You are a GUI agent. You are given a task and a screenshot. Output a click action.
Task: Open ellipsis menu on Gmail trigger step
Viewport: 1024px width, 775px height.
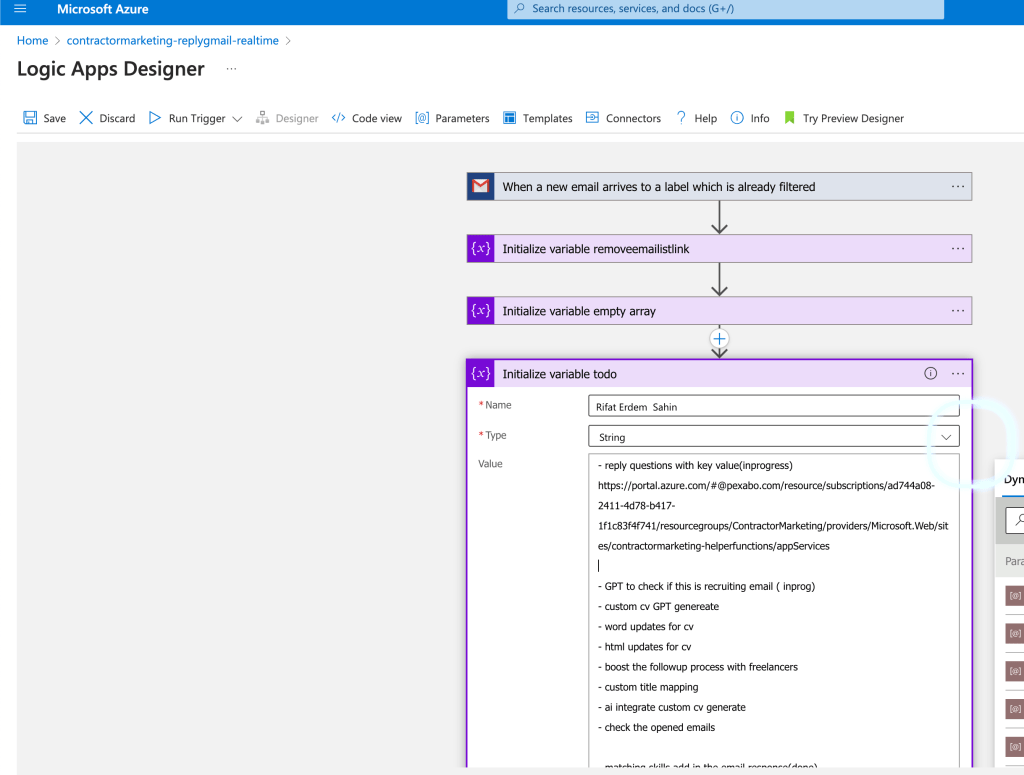coord(957,187)
